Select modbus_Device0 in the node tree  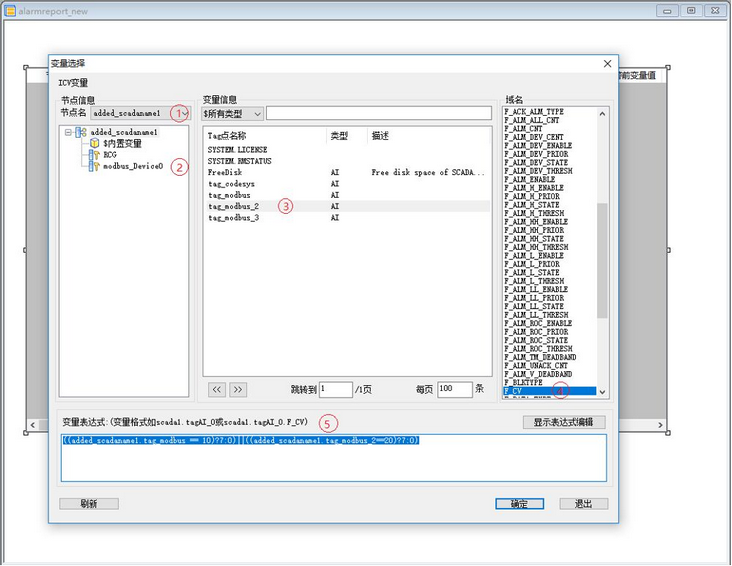coord(133,166)
